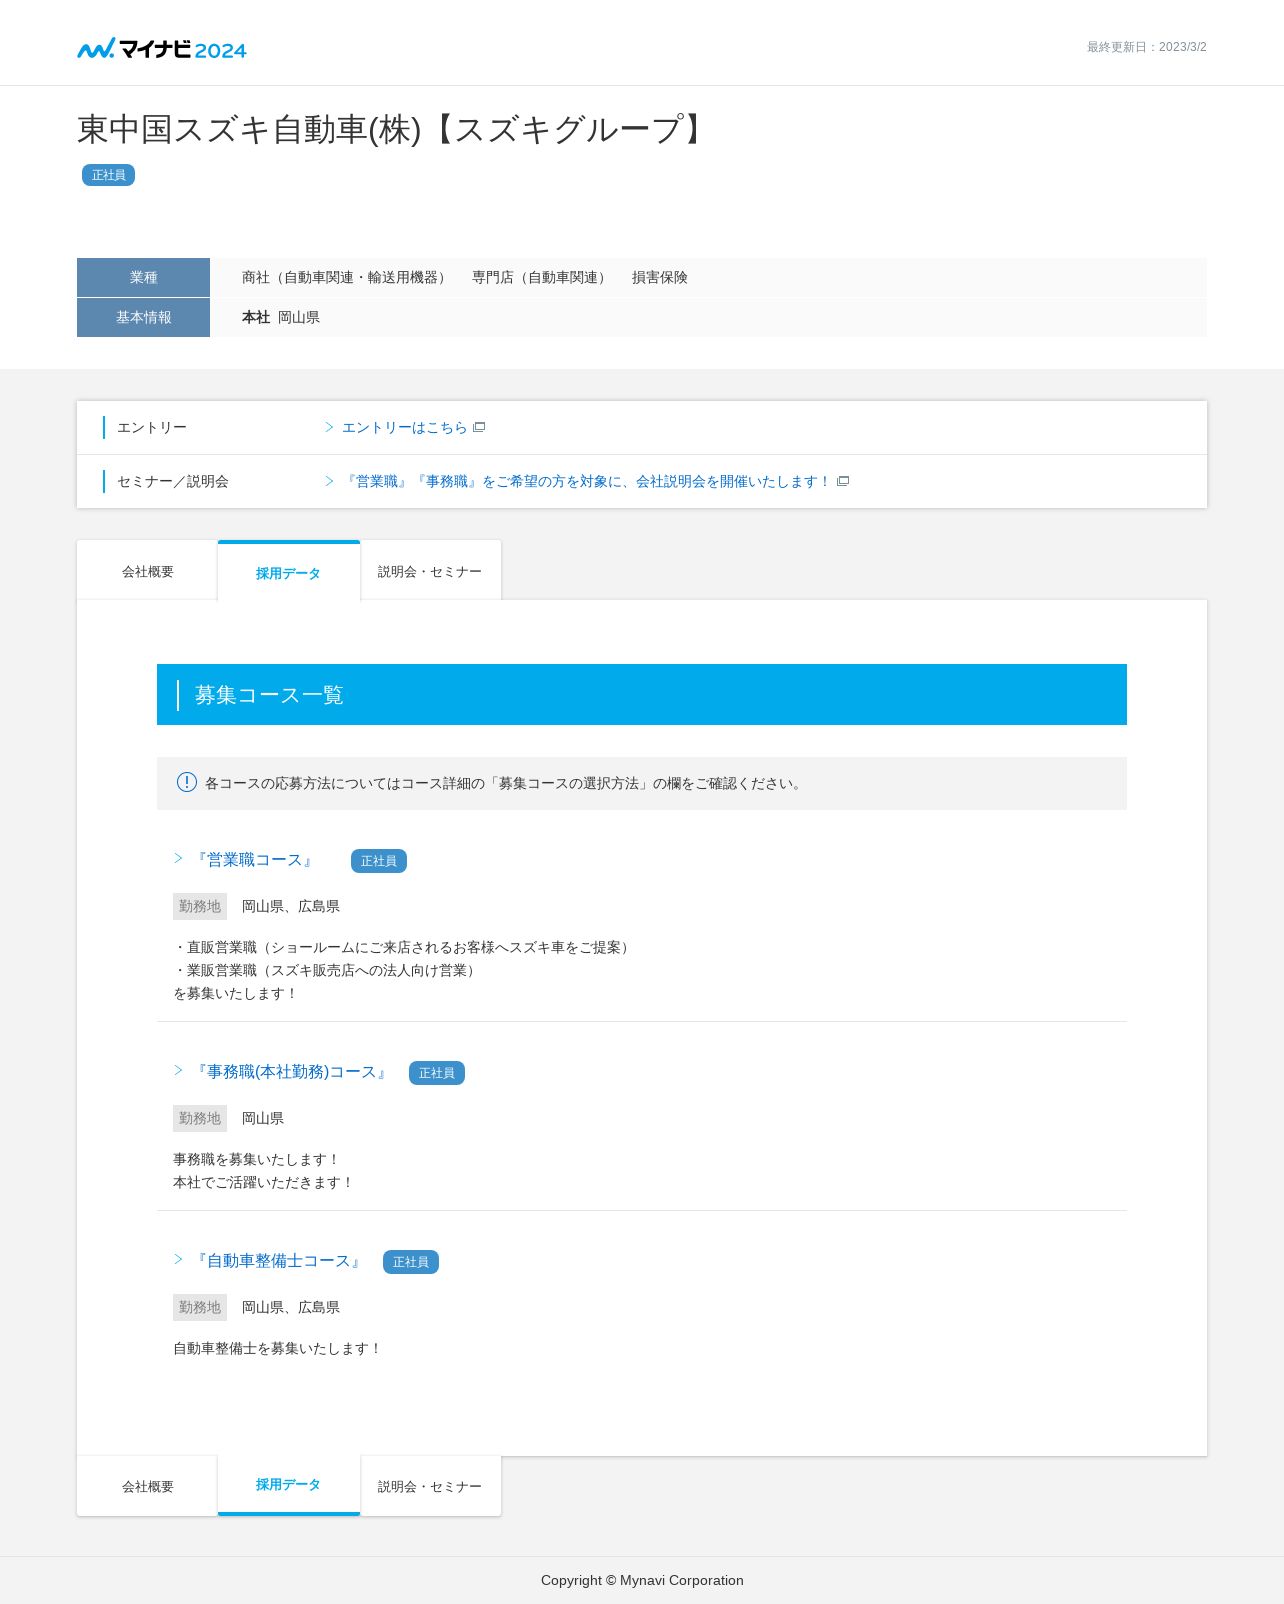Click chevron arrow before seminar link
The height and width of the screenshot is (1604, 1284).
click(329, 481)
